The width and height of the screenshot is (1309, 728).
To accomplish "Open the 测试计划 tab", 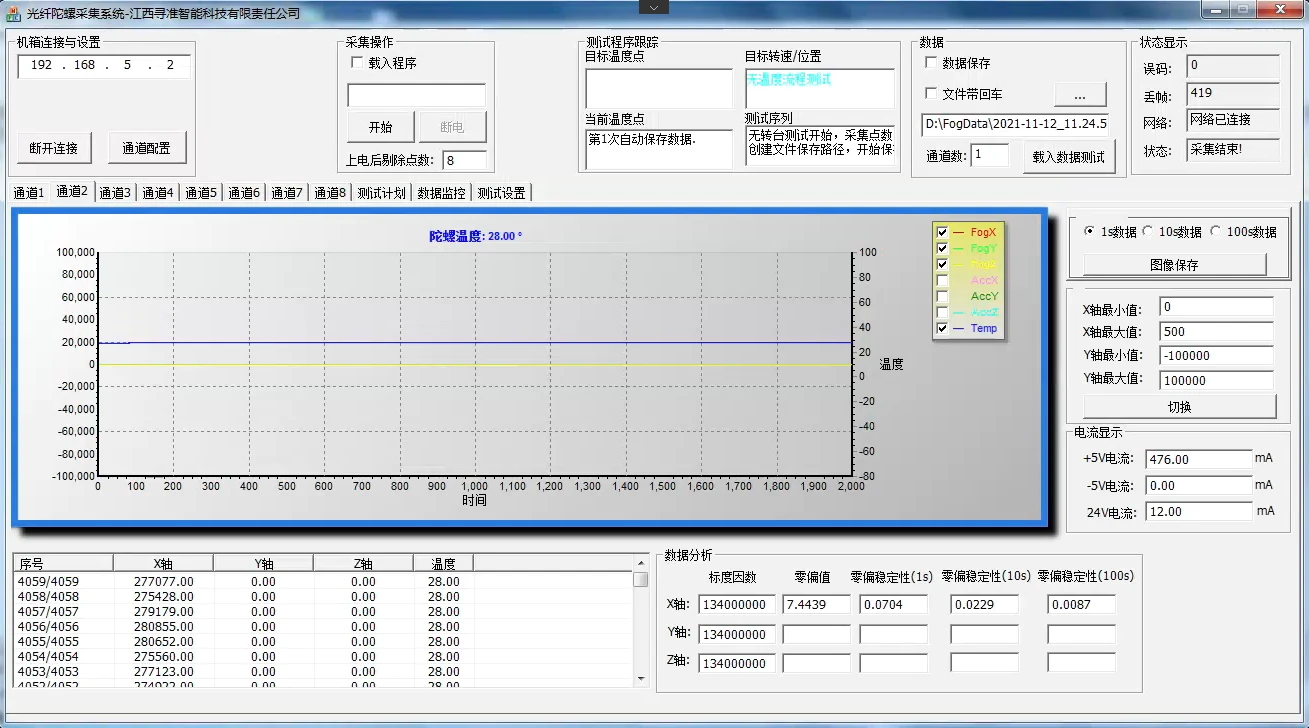I will 381,193.
